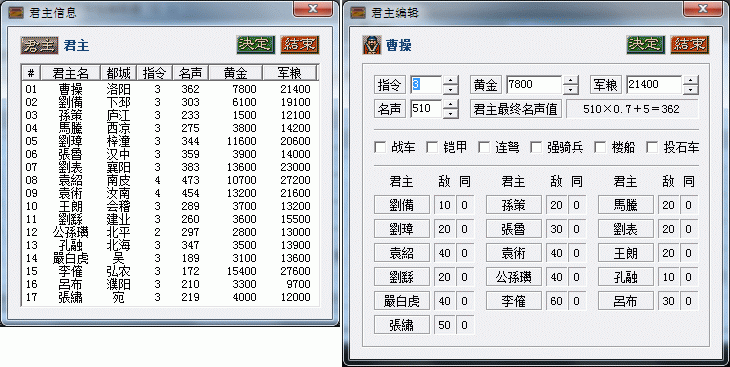Increase 名声 value with up arrow
Screen dimensions: 730x367
pyautogui.click(x=450, y=104)
